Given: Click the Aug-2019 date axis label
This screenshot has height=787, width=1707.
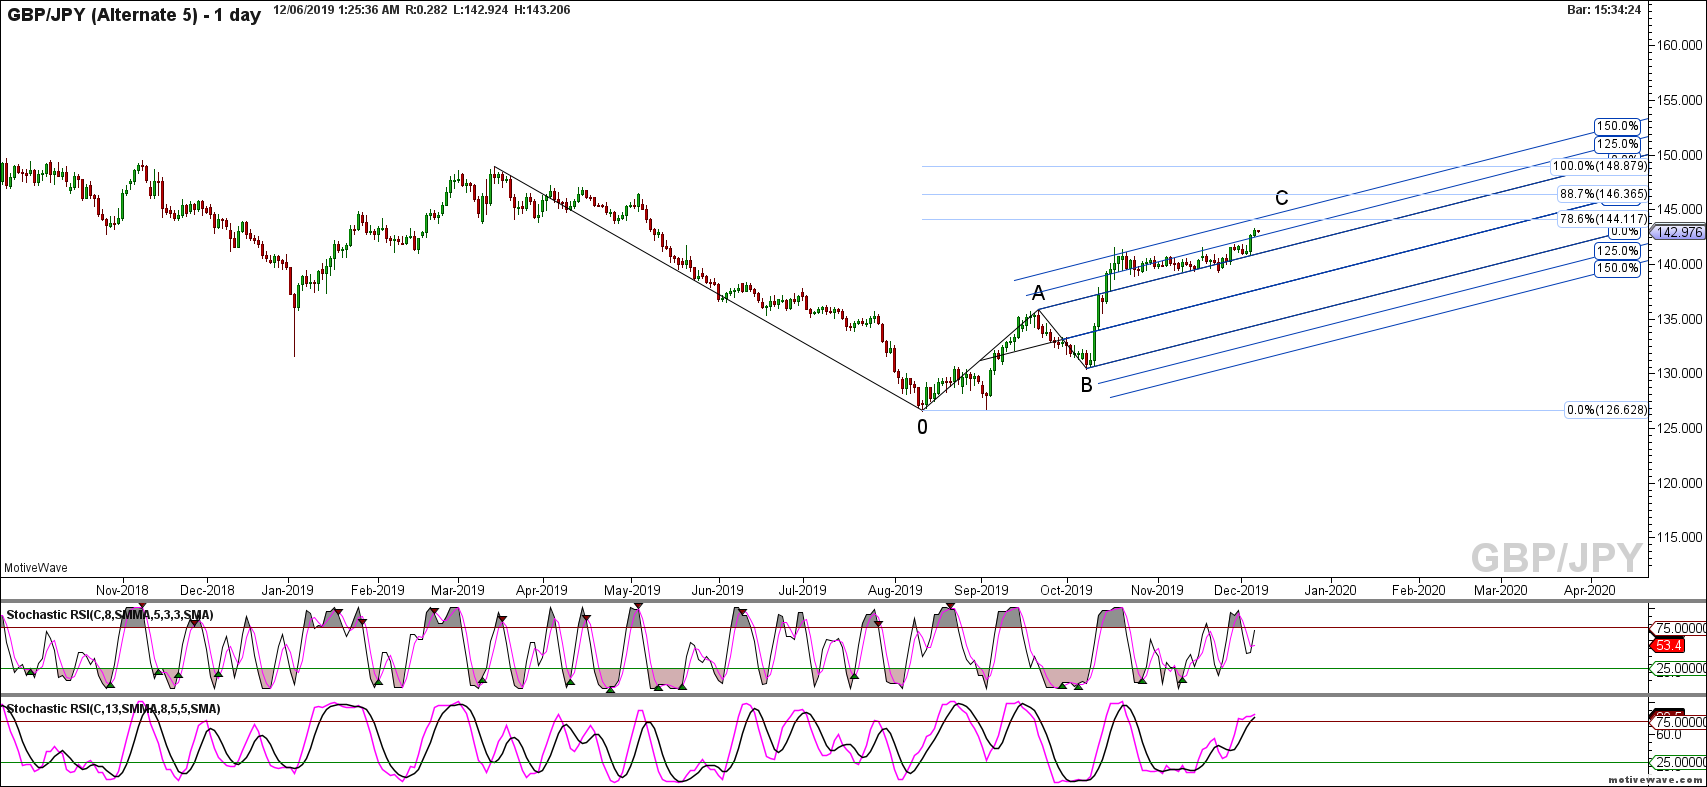Looking at the screenshot, I should click(x=894, y=590).
